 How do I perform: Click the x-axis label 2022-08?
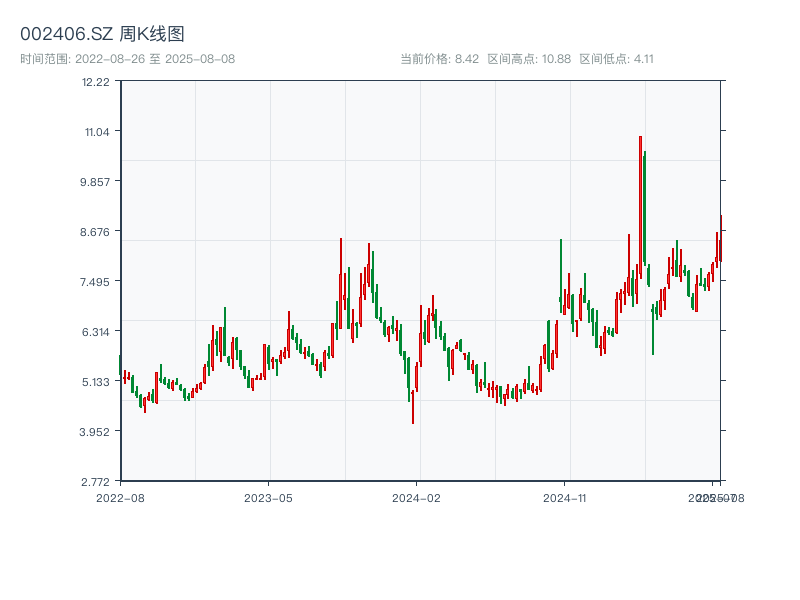tap(120, 498)
